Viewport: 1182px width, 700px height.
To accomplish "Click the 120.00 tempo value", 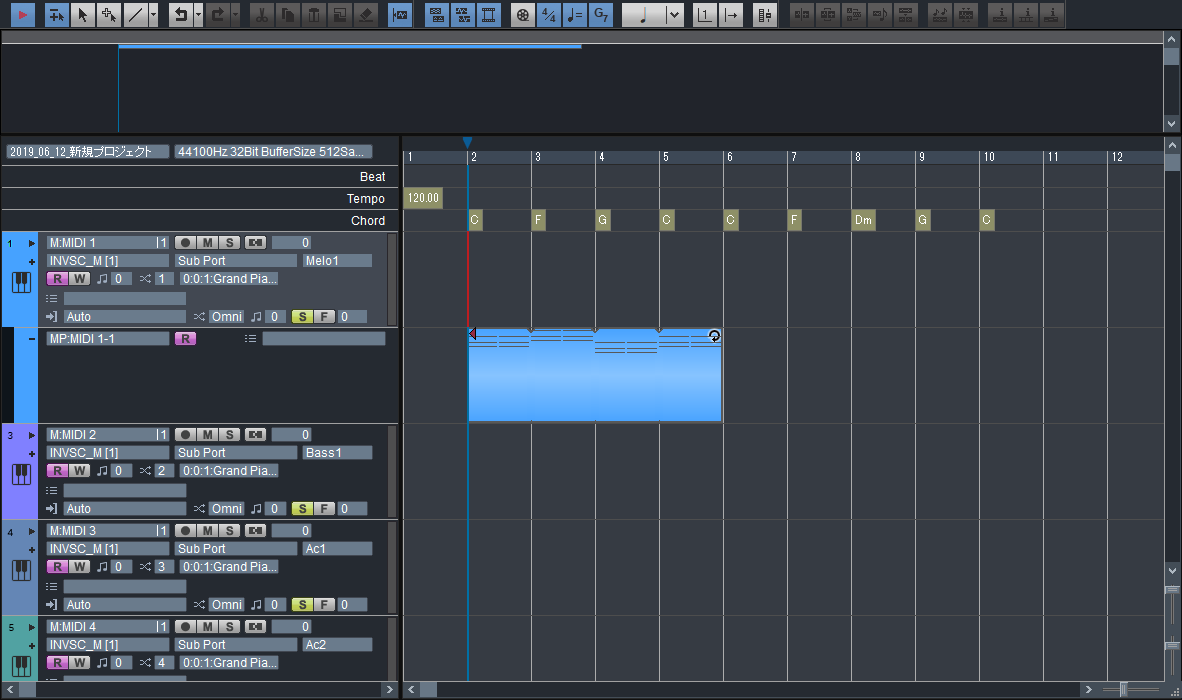I will 423,199.
